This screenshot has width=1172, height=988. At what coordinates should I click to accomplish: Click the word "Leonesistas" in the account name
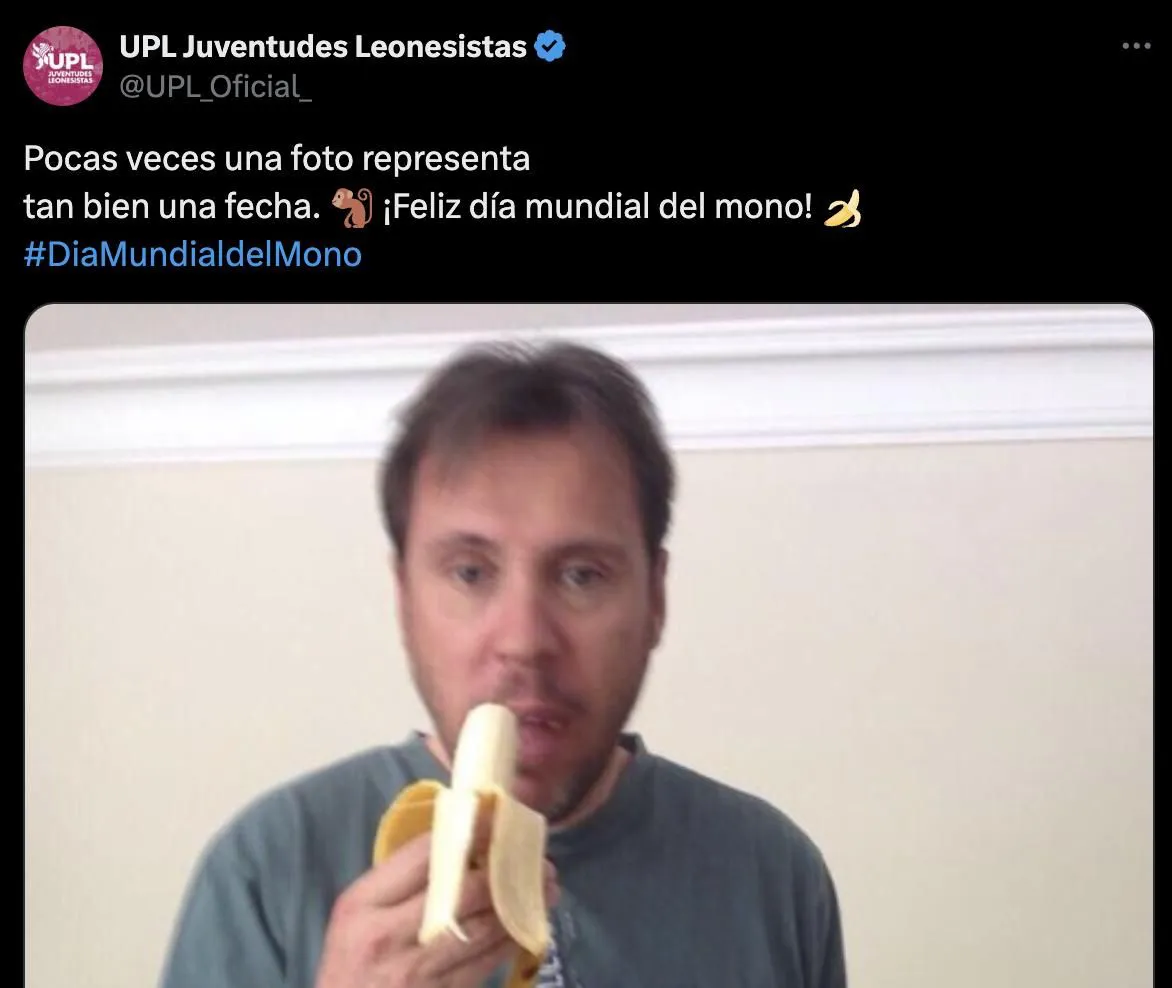pos(440,46)
